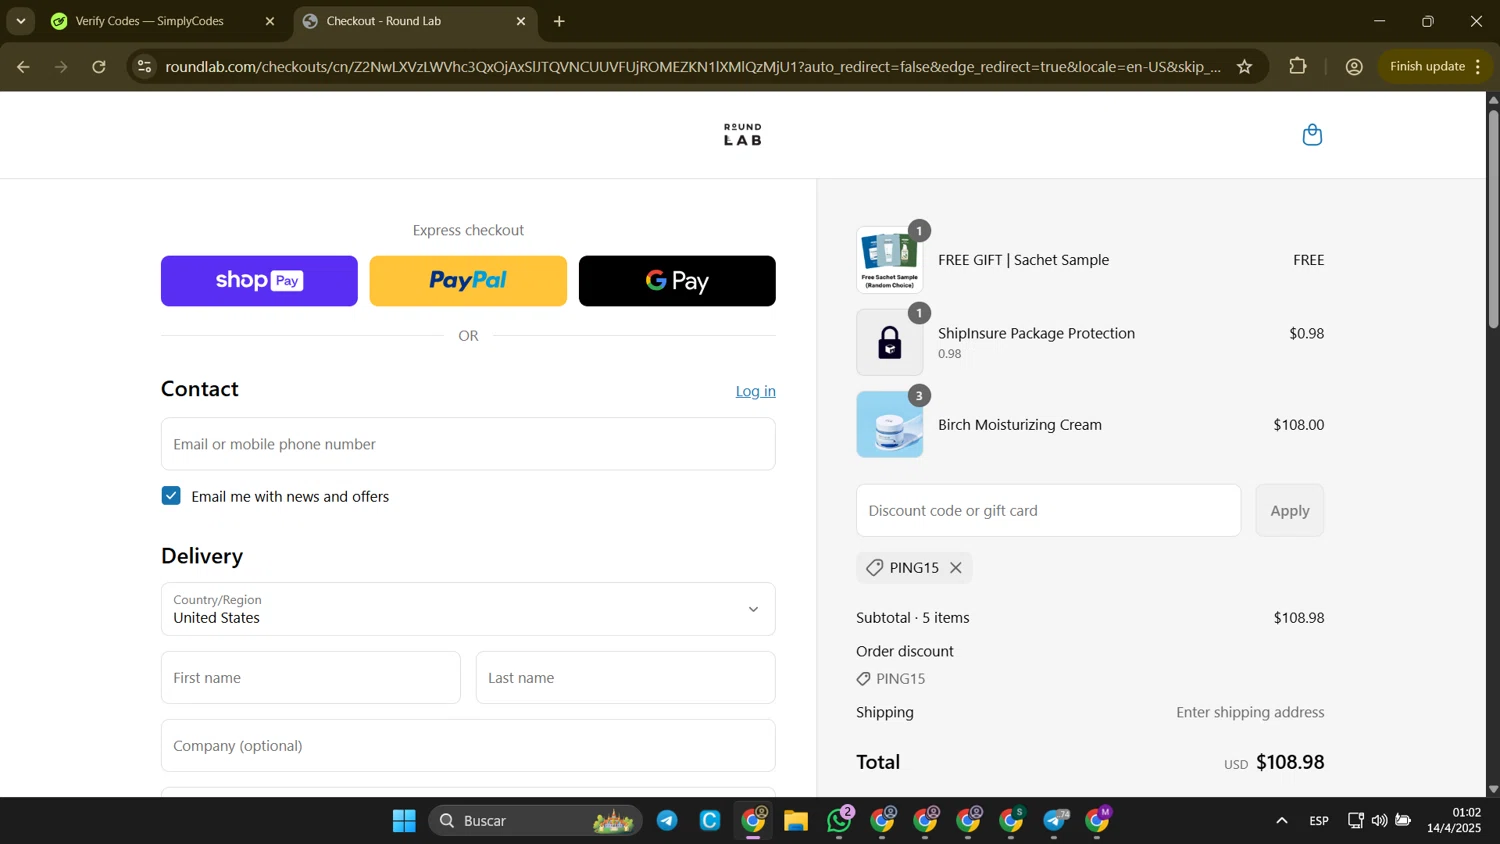The image size is (1500, 844).
Task: Open the shopping bag cart icon
Action: 1312,135
